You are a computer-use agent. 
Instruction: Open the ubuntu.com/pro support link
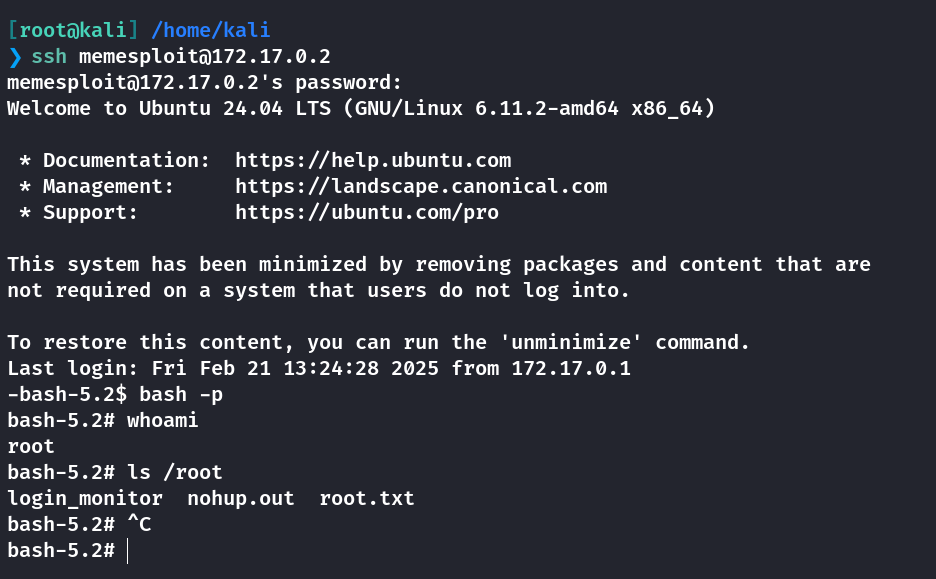click(367, 212)
